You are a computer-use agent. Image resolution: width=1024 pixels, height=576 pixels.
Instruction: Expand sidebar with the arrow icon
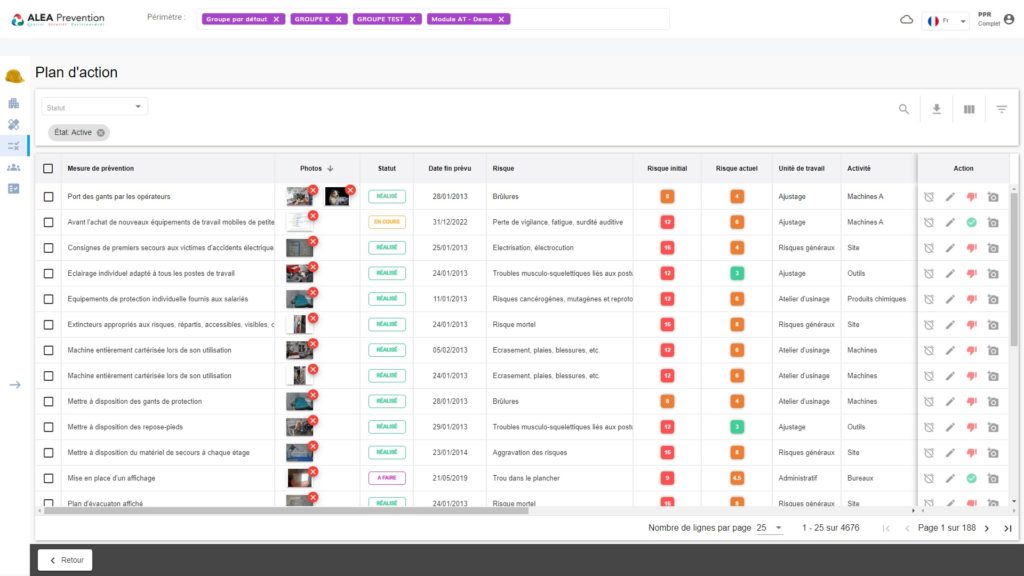pos(15,385)
